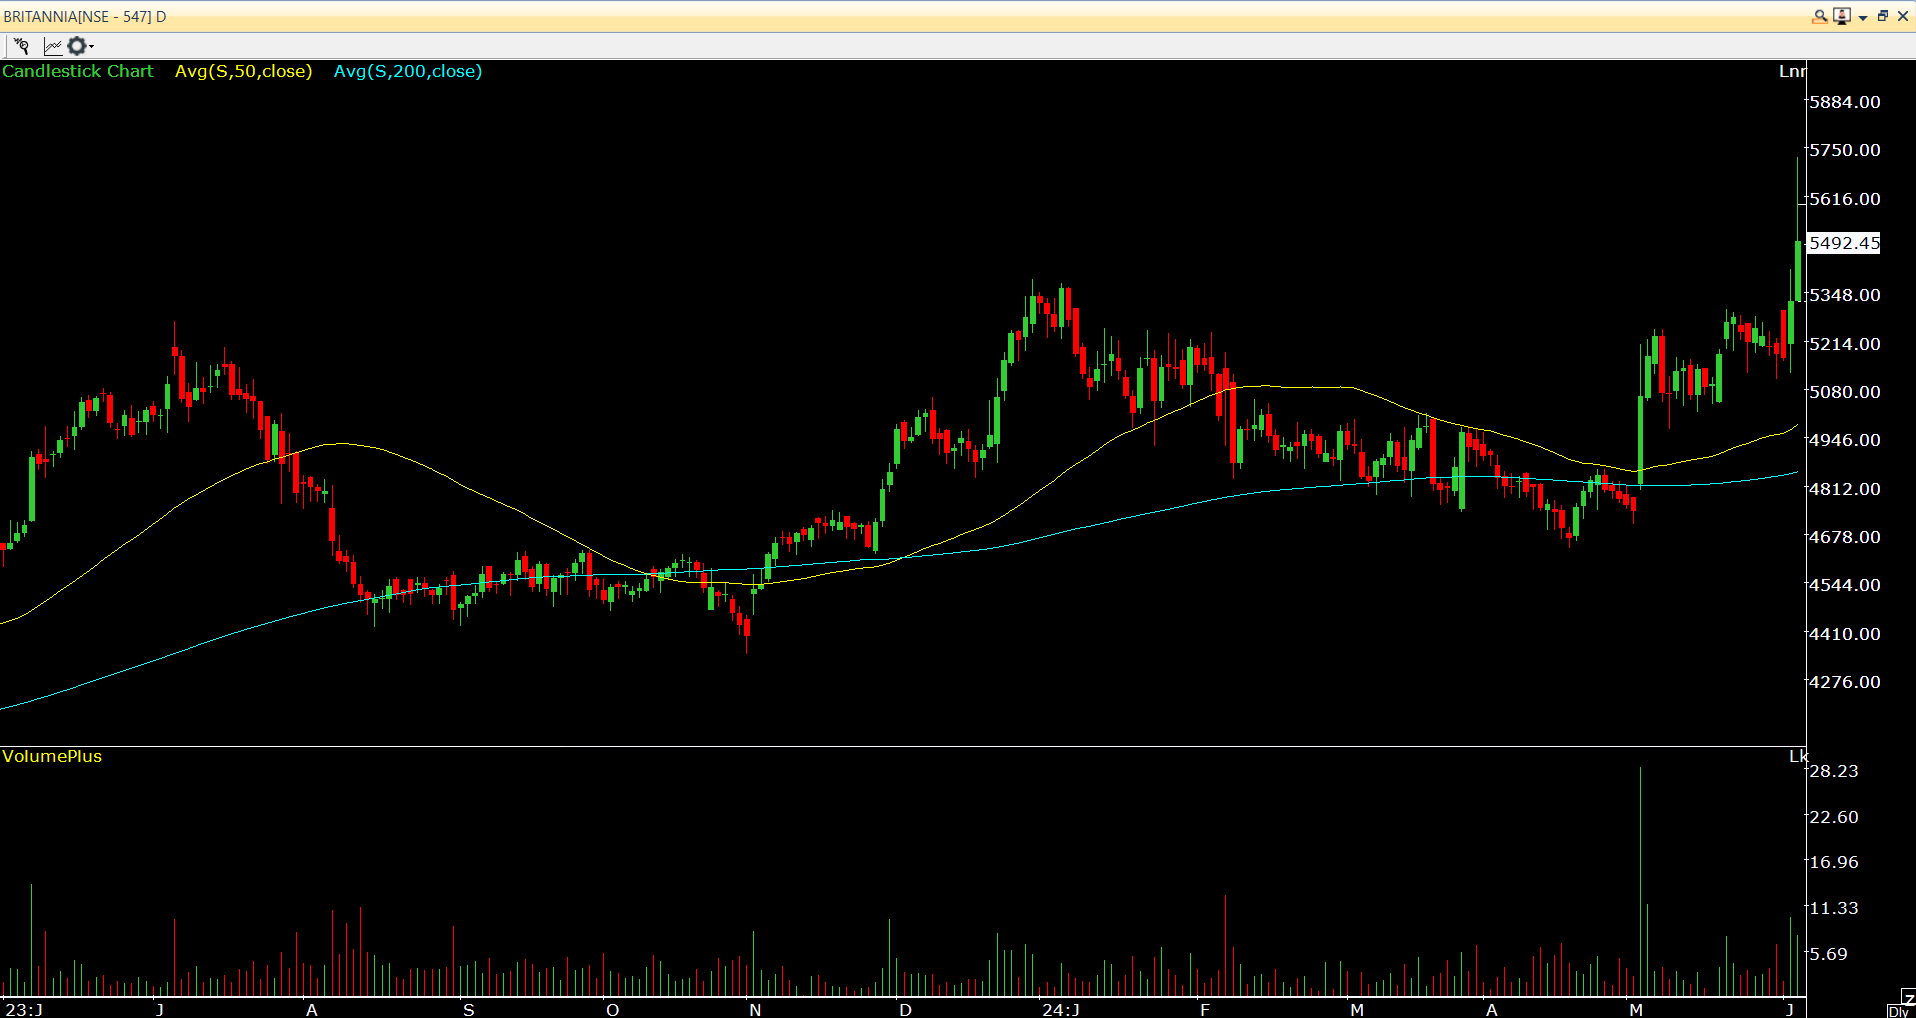Click the crosshair inspect magnifier toolbar icon
This screenshot has width=1916, height=1018.
(x=21, y=46)
